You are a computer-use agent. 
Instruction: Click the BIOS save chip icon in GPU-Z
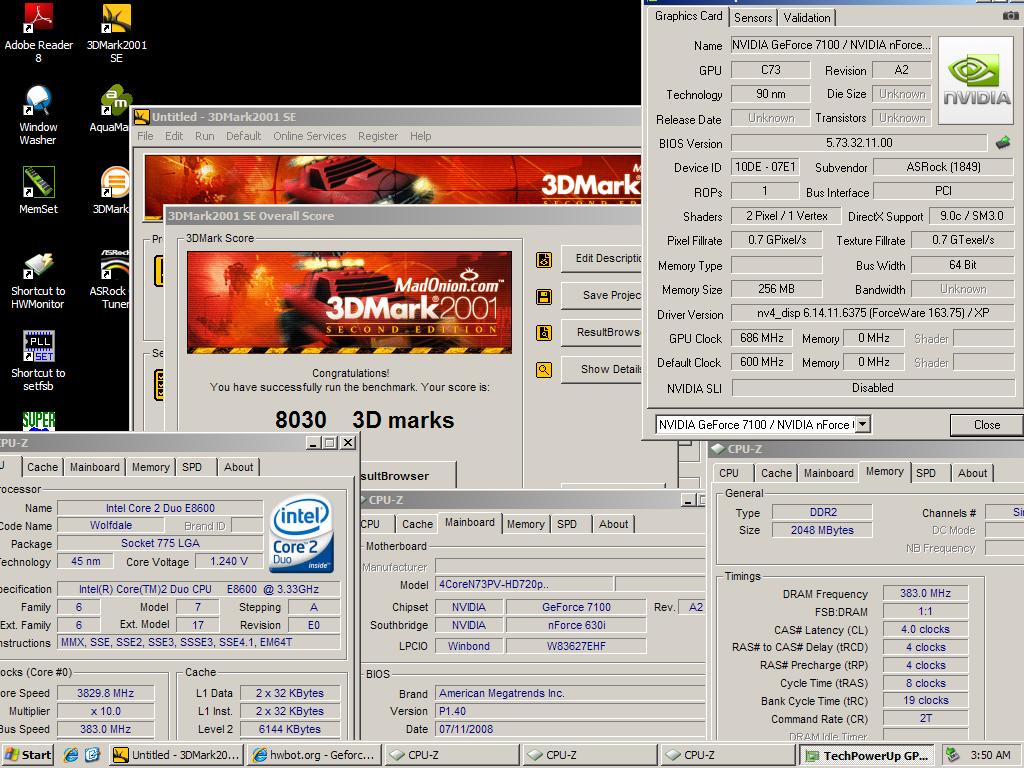1003,142
